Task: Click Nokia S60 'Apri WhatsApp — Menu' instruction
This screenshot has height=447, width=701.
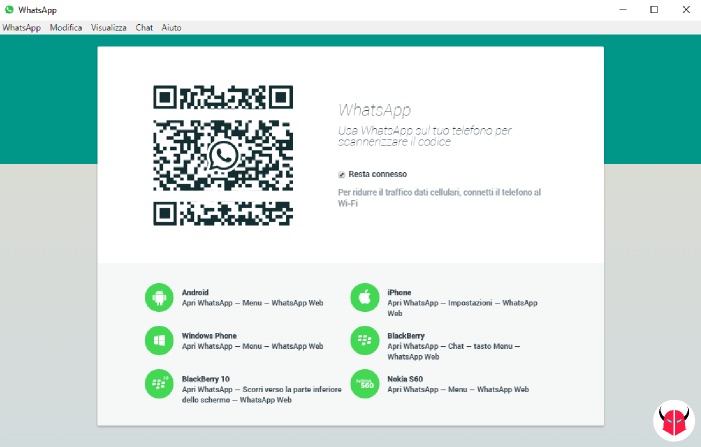Action: point(458,390)
